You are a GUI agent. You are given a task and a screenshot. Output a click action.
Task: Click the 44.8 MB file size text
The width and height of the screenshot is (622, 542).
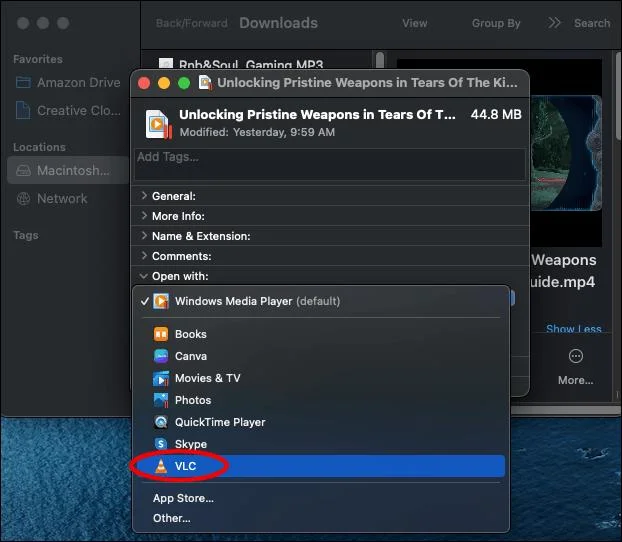496,114
